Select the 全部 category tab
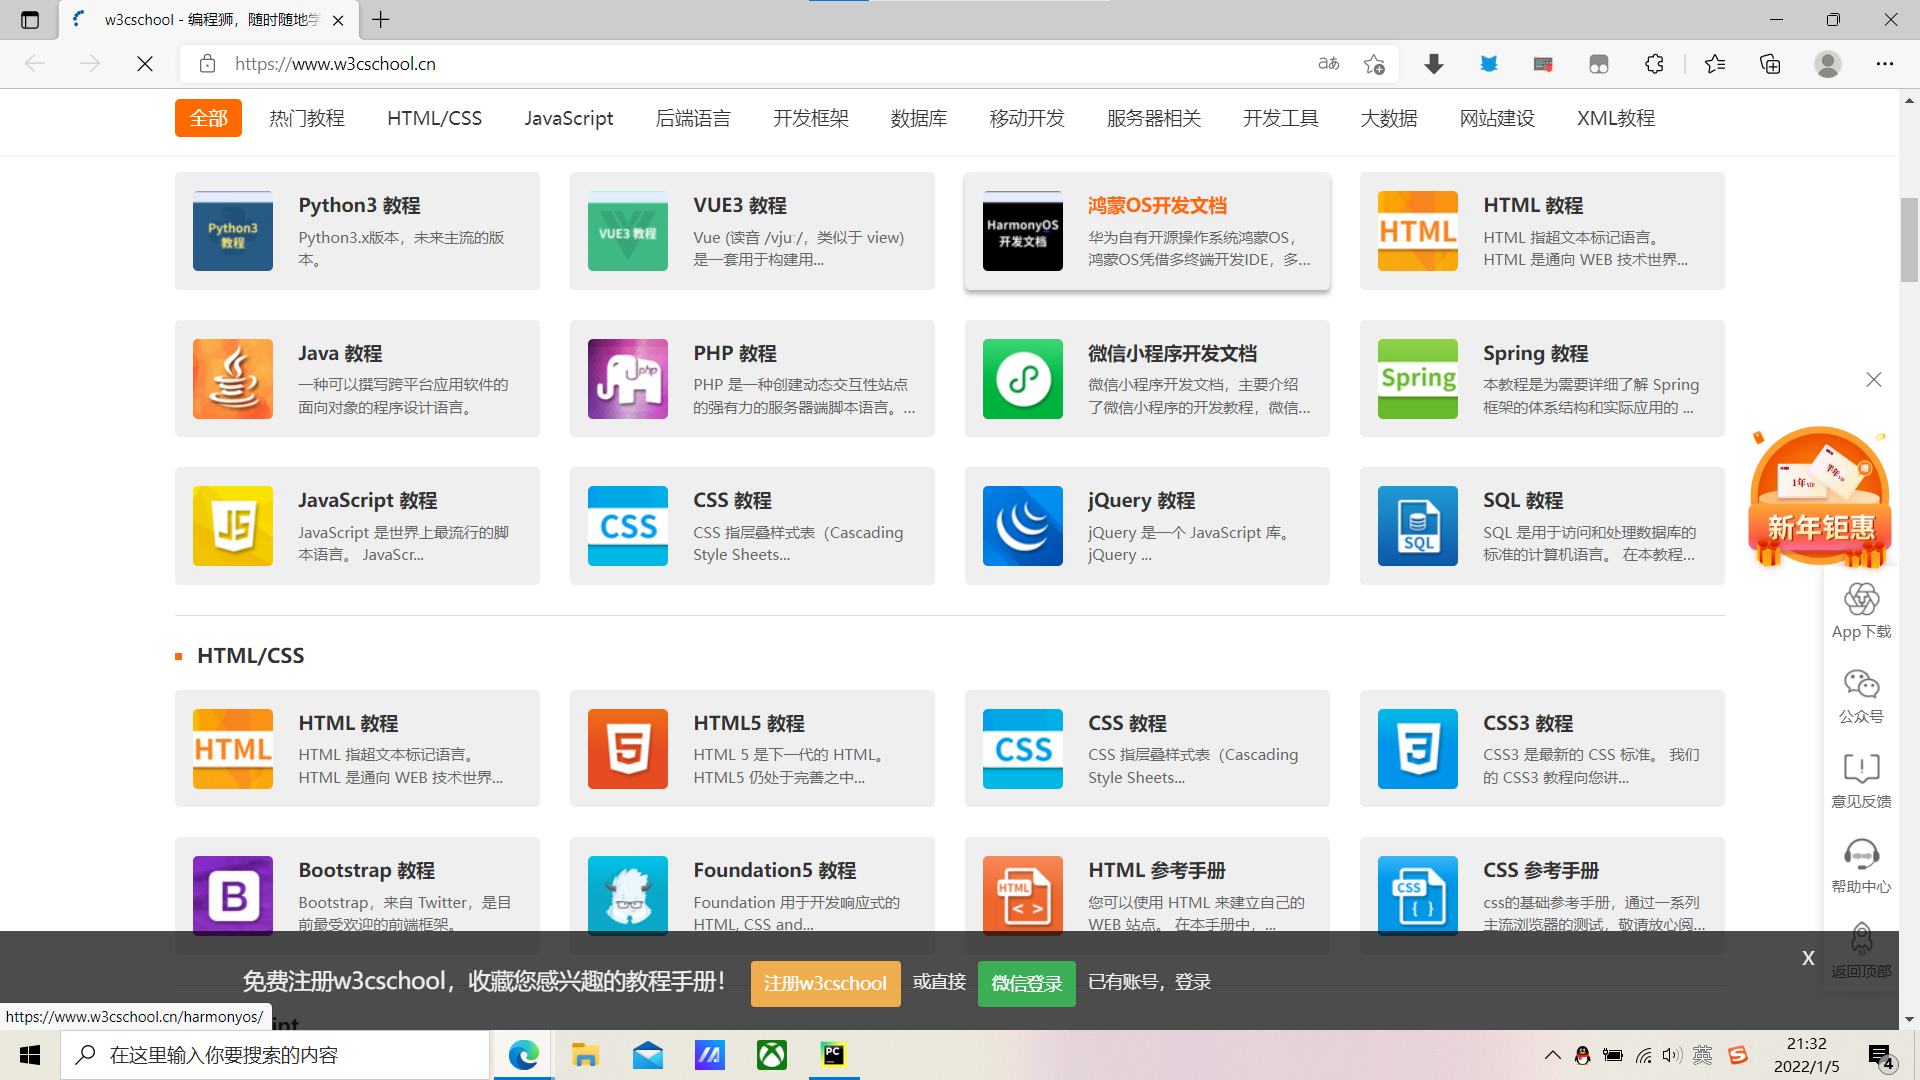Screen dimensions: 1920x1080 [x=208, y=118]
